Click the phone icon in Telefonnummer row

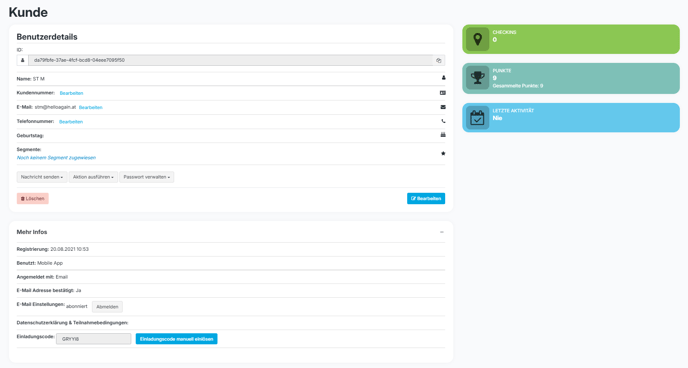[x=443, y=121]
